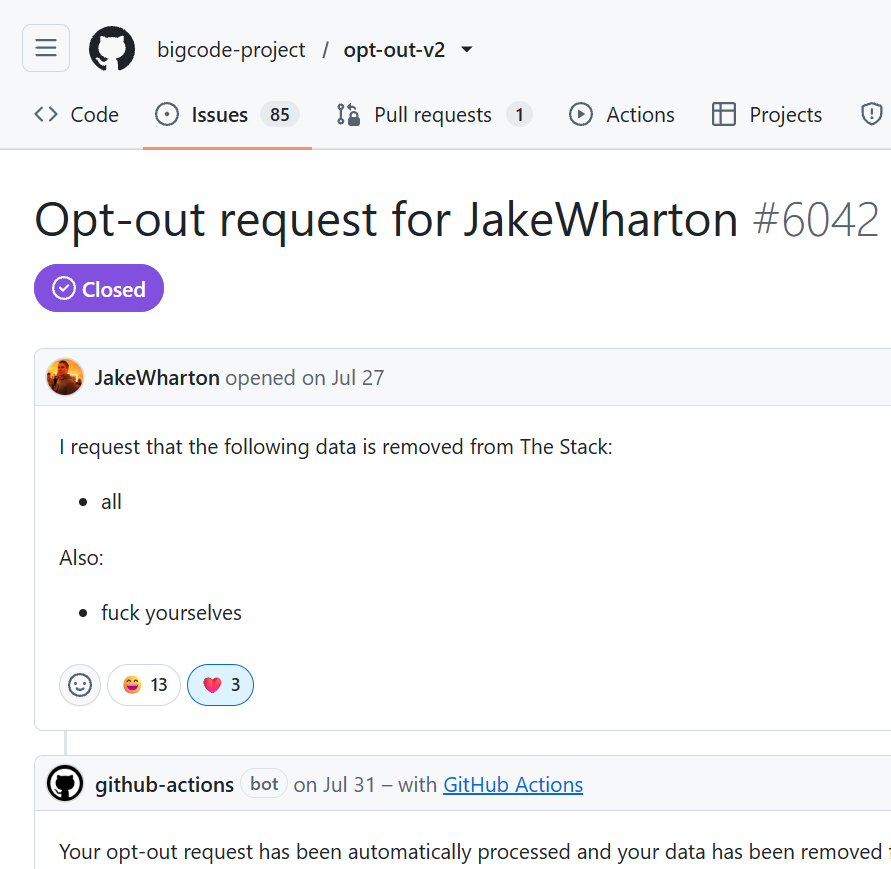Click the text 'I request that the following data'
The height and width of the screenshot is (869, 891).
click(208, 447)
